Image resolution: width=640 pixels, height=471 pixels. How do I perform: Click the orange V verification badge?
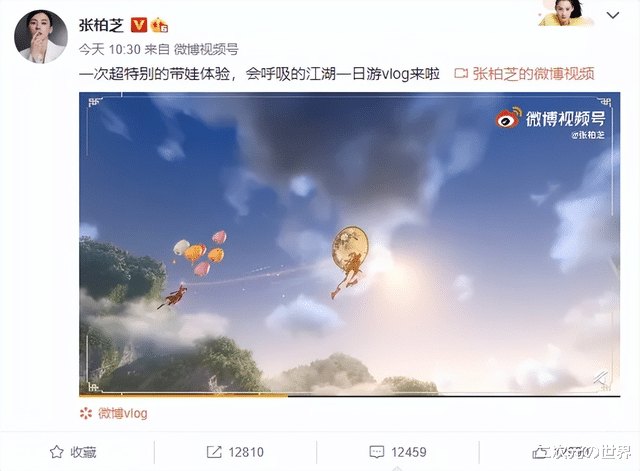(139, 25)
